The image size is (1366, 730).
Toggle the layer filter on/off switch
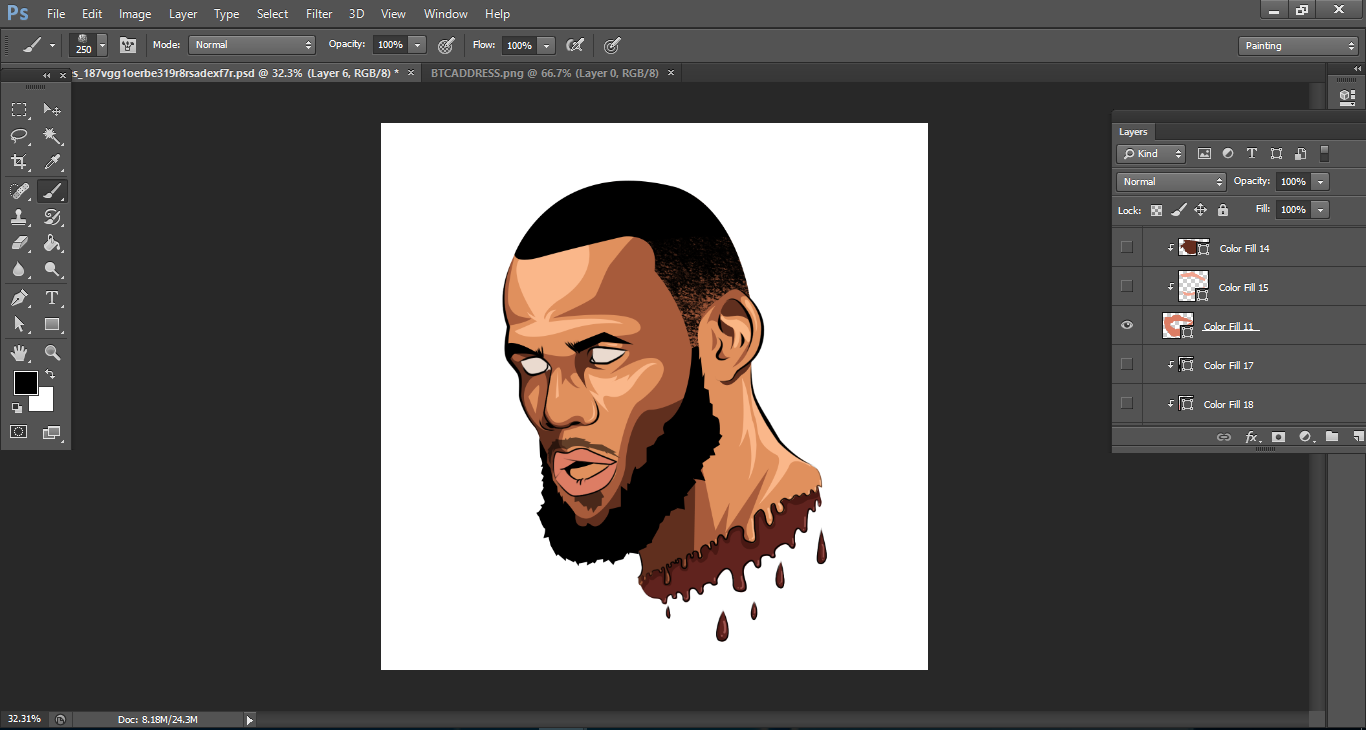(x=1325, y=154)
